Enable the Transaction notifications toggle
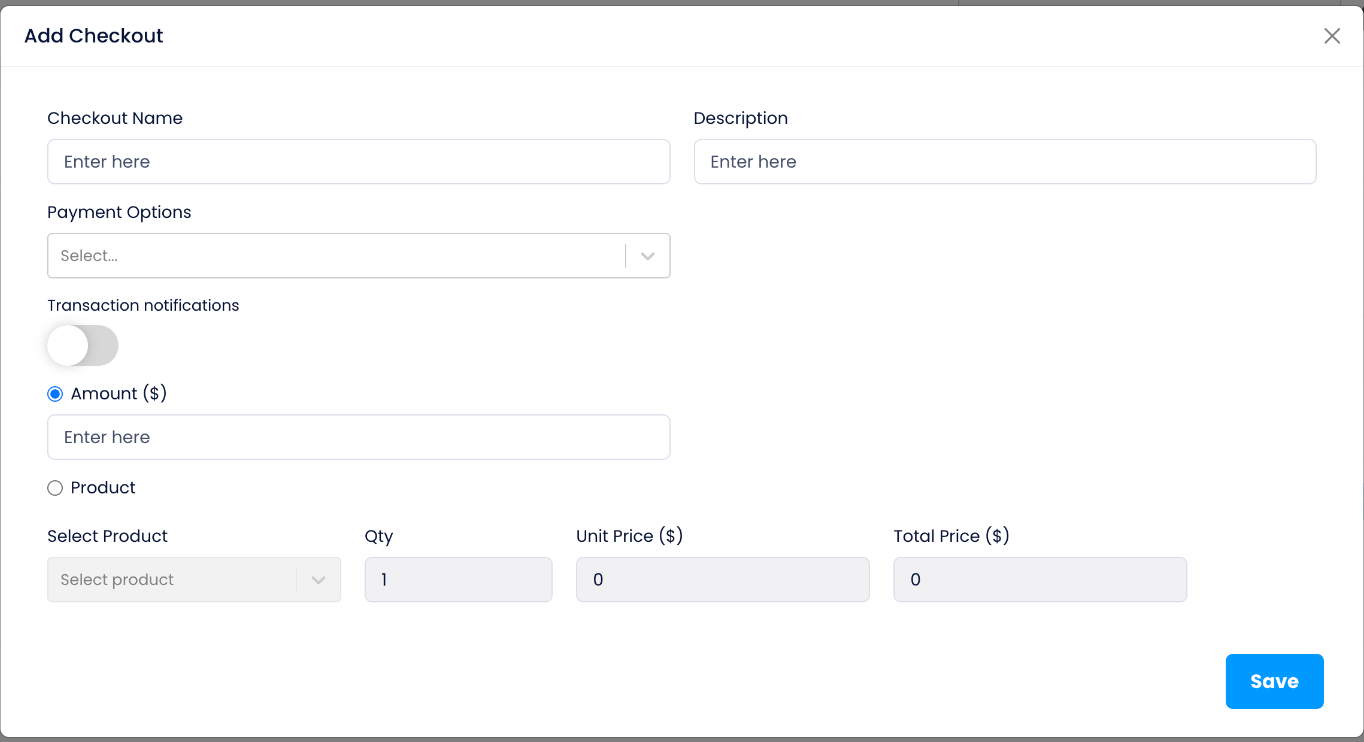1364x742 pixels. coord(83,346)
